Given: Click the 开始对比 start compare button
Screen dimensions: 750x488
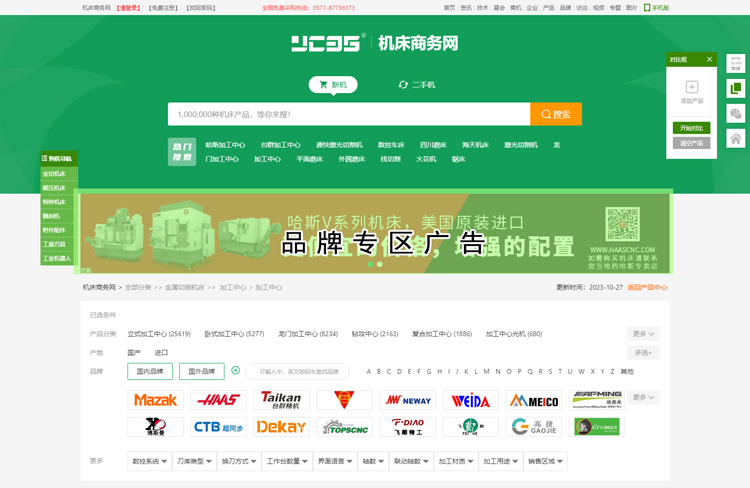Looking at the screenshot, I should (x=692, y=128).
